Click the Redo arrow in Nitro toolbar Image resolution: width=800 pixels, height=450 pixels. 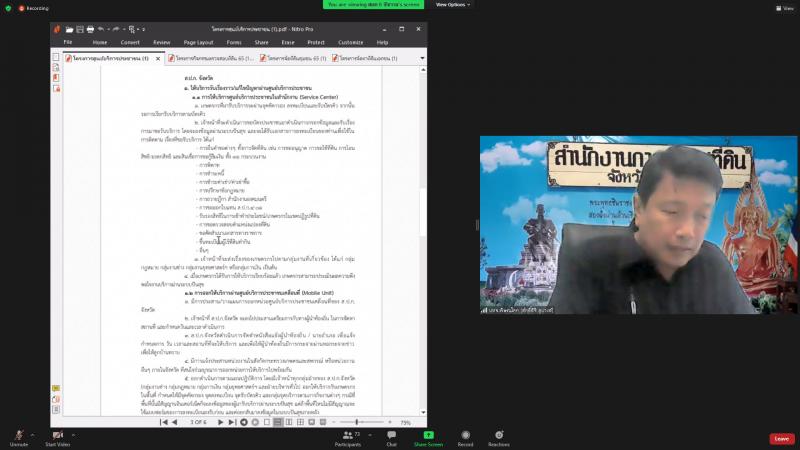coord(116,29)
